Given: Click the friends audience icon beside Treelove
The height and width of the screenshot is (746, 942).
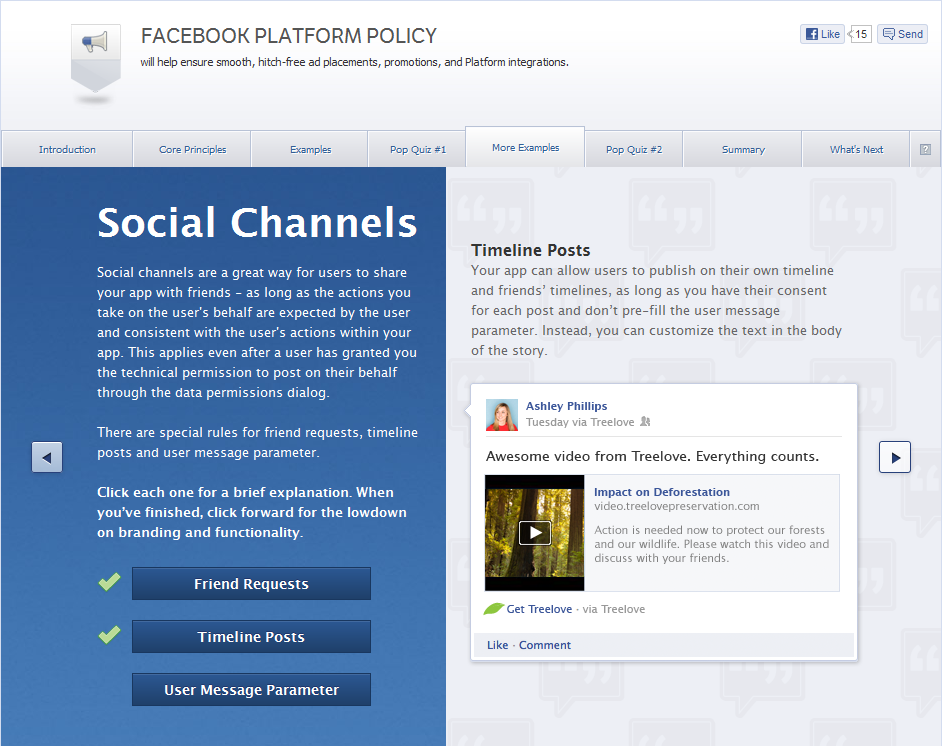Looking at the screenshot, I should 645,422.
